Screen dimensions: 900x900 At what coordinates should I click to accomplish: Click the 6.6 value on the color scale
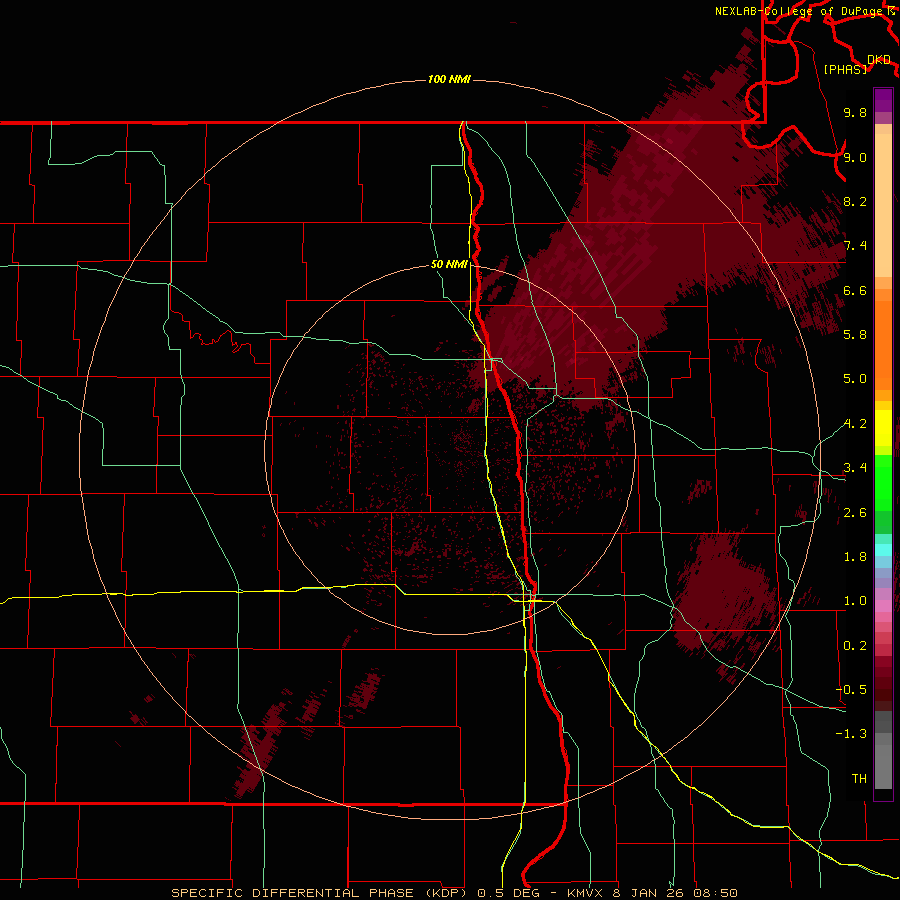coord(855,290)
